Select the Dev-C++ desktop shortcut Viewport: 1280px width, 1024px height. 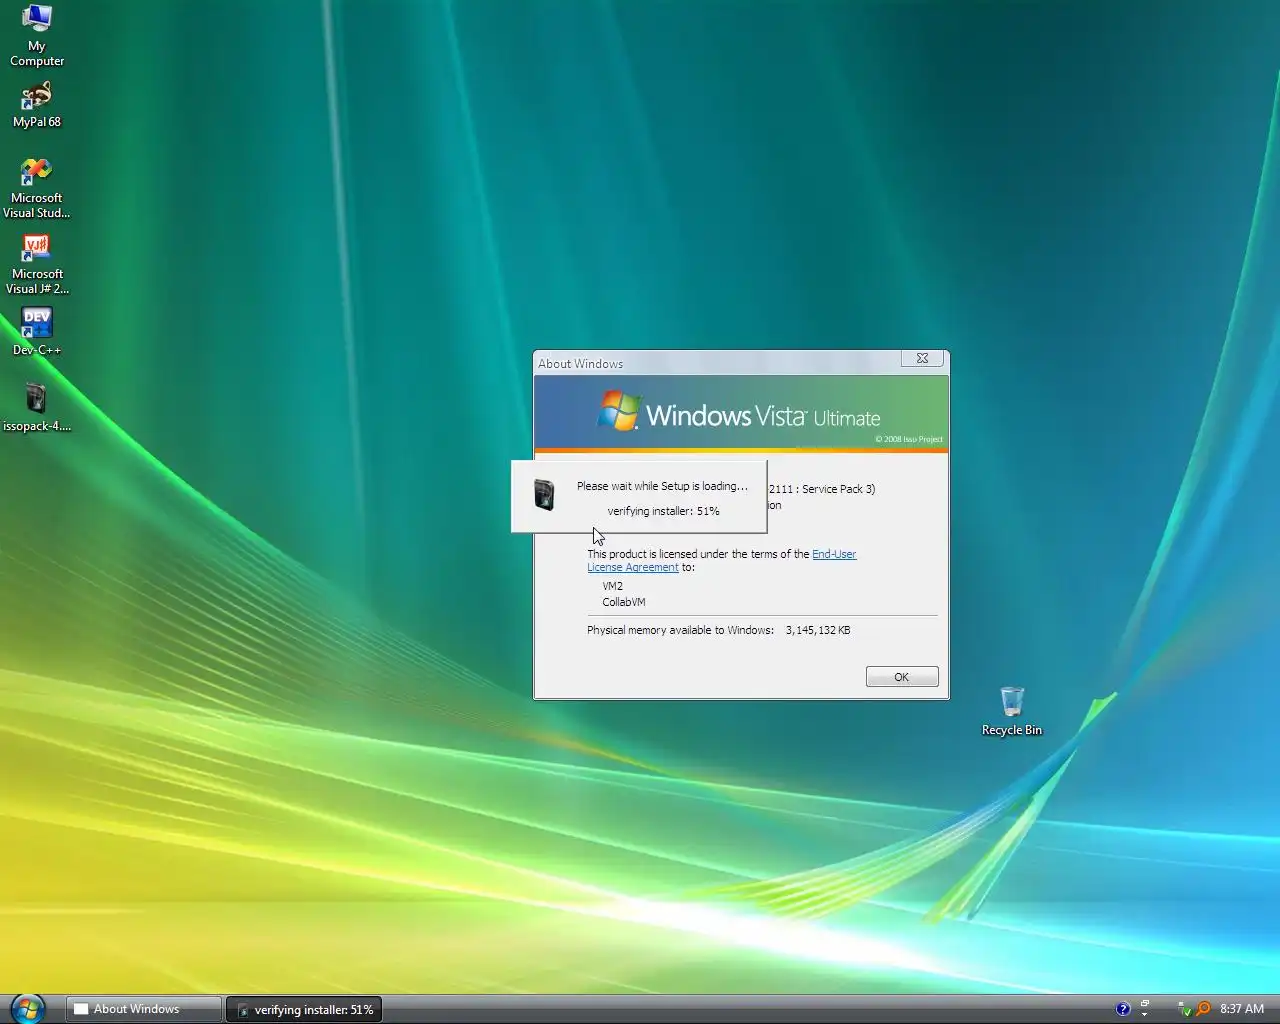tap(37, 333)
